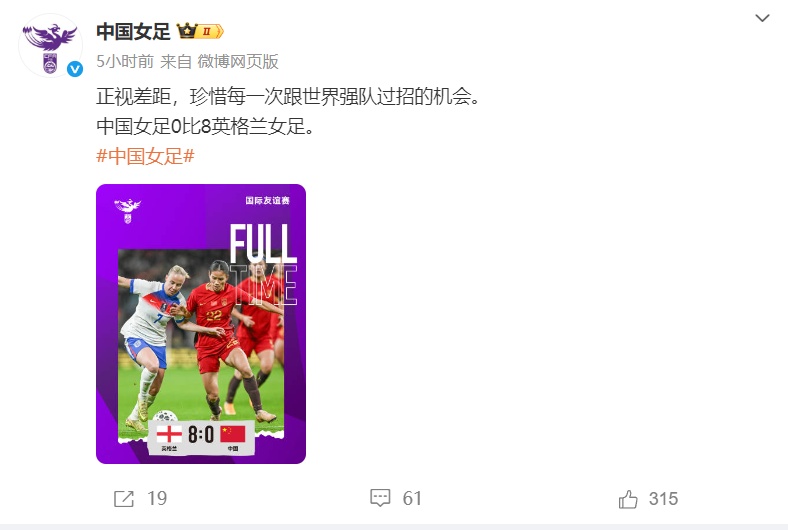View the full-time match poster image

(x=201, y=324)
